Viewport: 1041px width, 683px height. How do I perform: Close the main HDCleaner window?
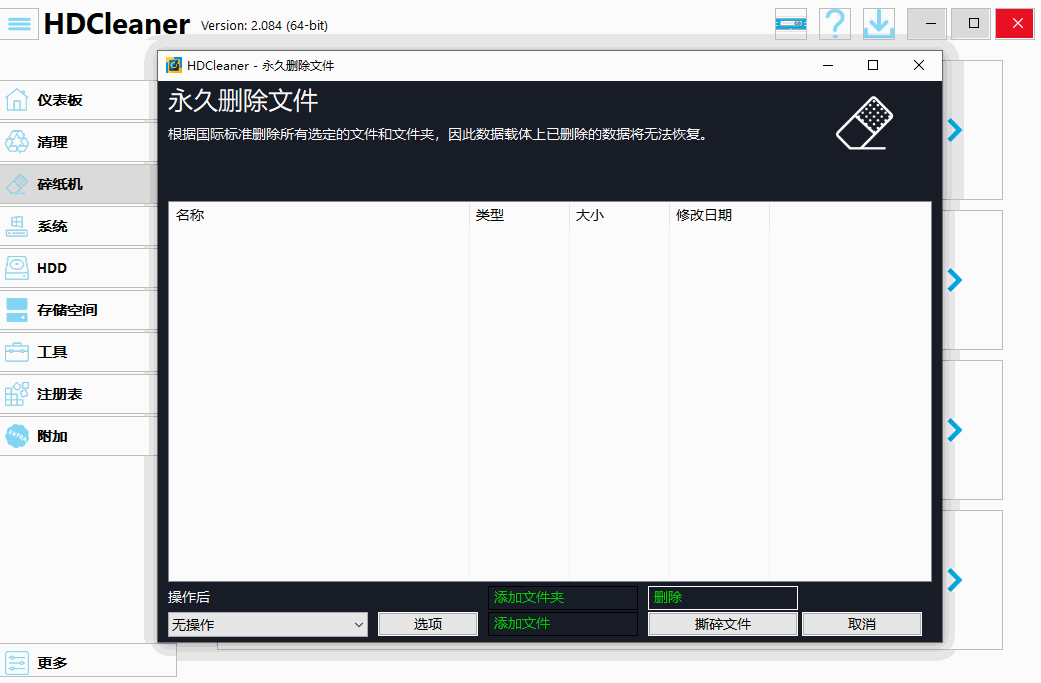(1014, 24)
